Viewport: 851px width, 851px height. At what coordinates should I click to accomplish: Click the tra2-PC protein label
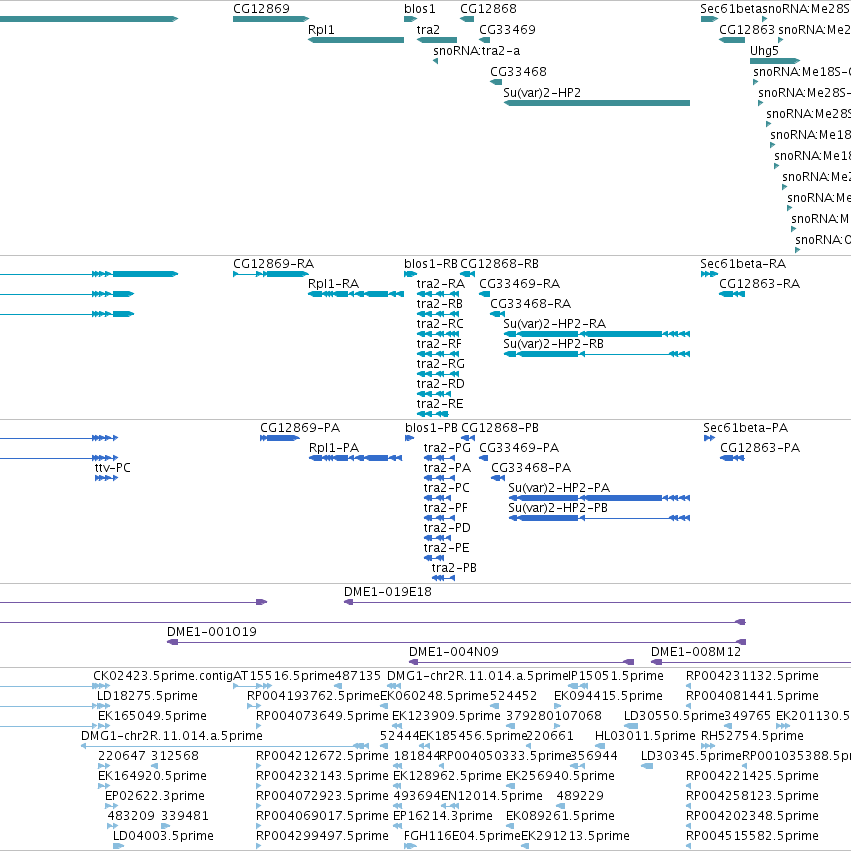click(447, 488)
